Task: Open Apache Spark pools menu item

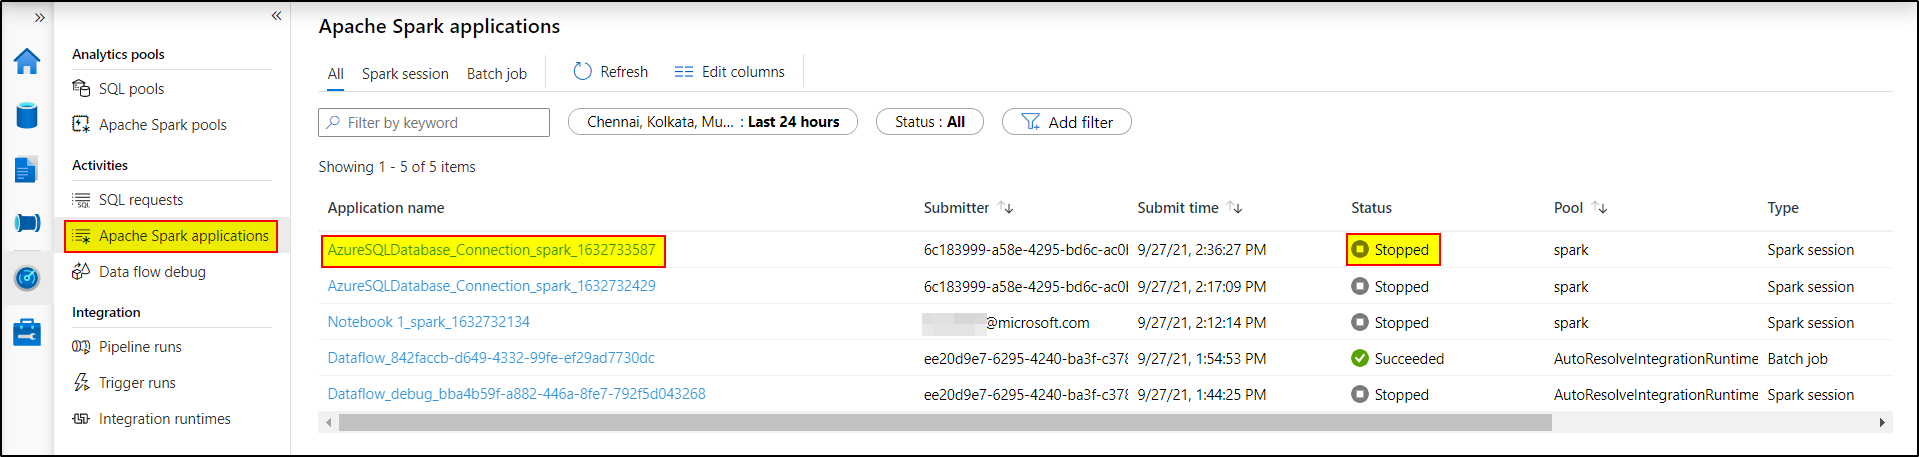Action: (x=162, y=125)
